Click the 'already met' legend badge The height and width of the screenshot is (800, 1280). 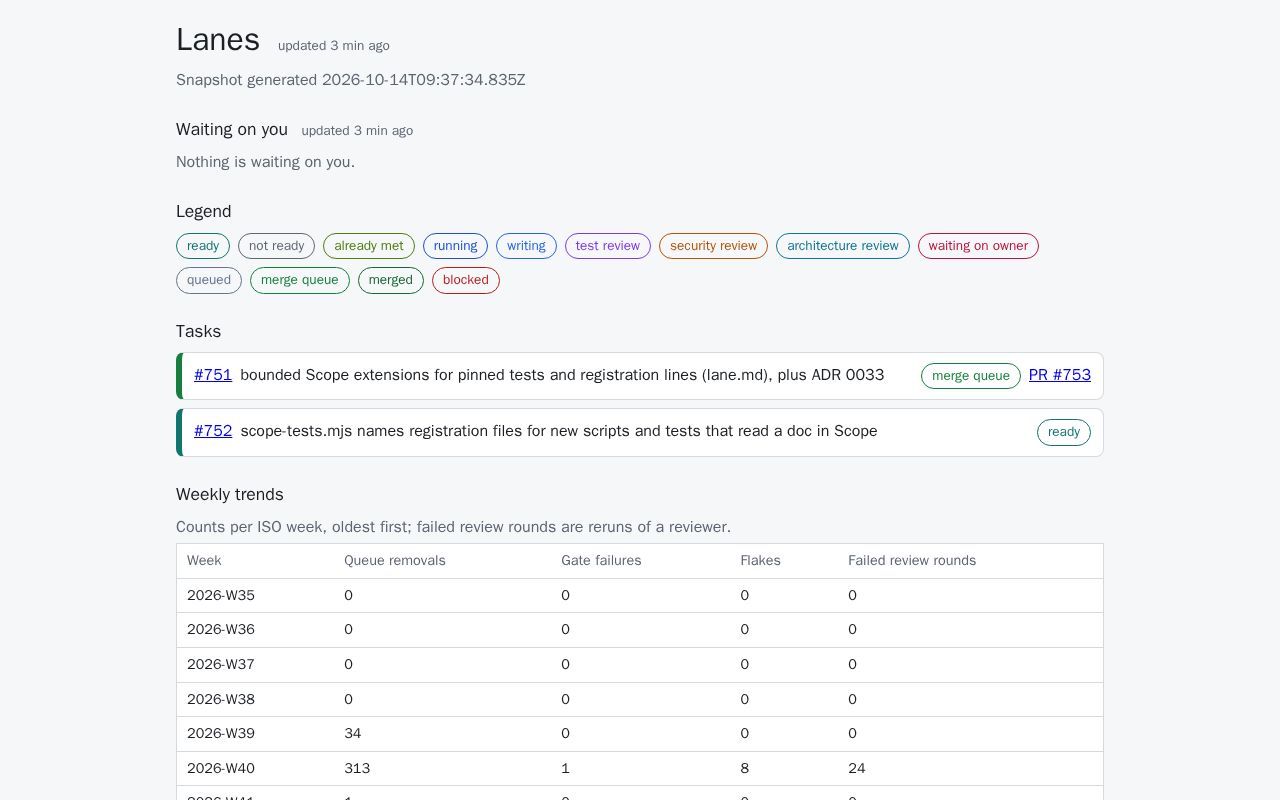coord(369,246)
